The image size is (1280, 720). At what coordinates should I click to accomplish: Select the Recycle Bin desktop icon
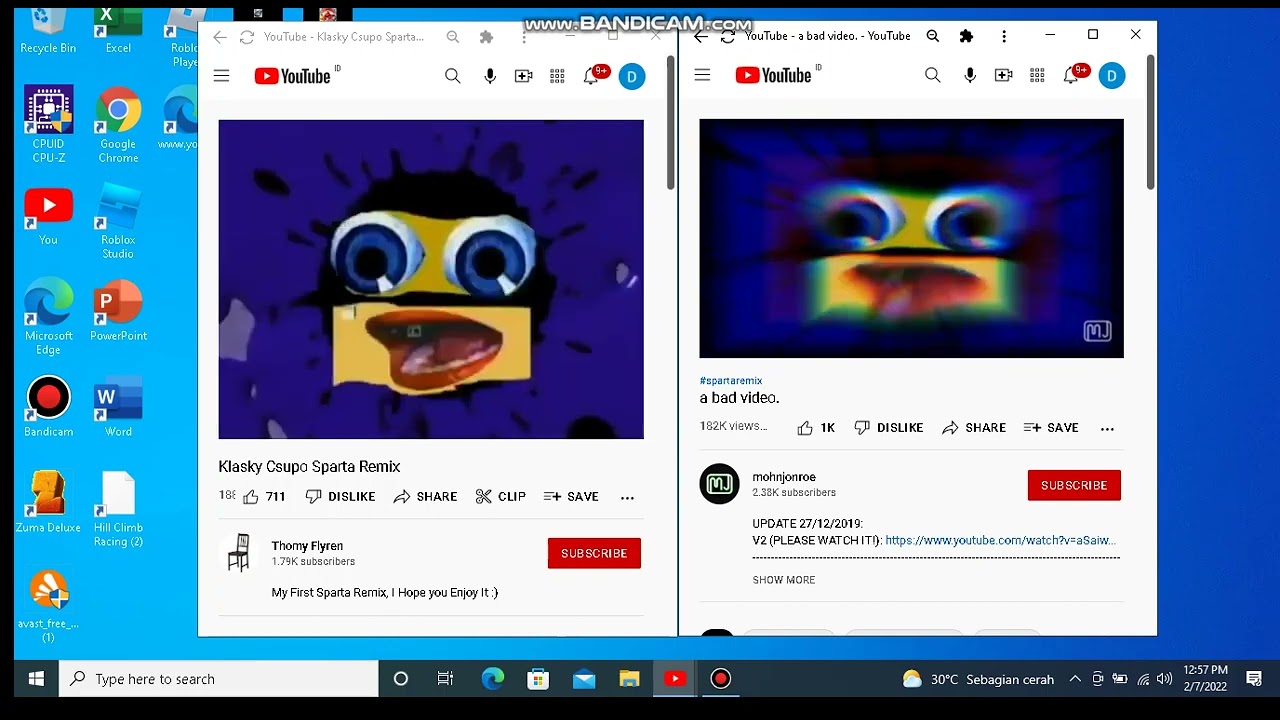coord(48,30)
